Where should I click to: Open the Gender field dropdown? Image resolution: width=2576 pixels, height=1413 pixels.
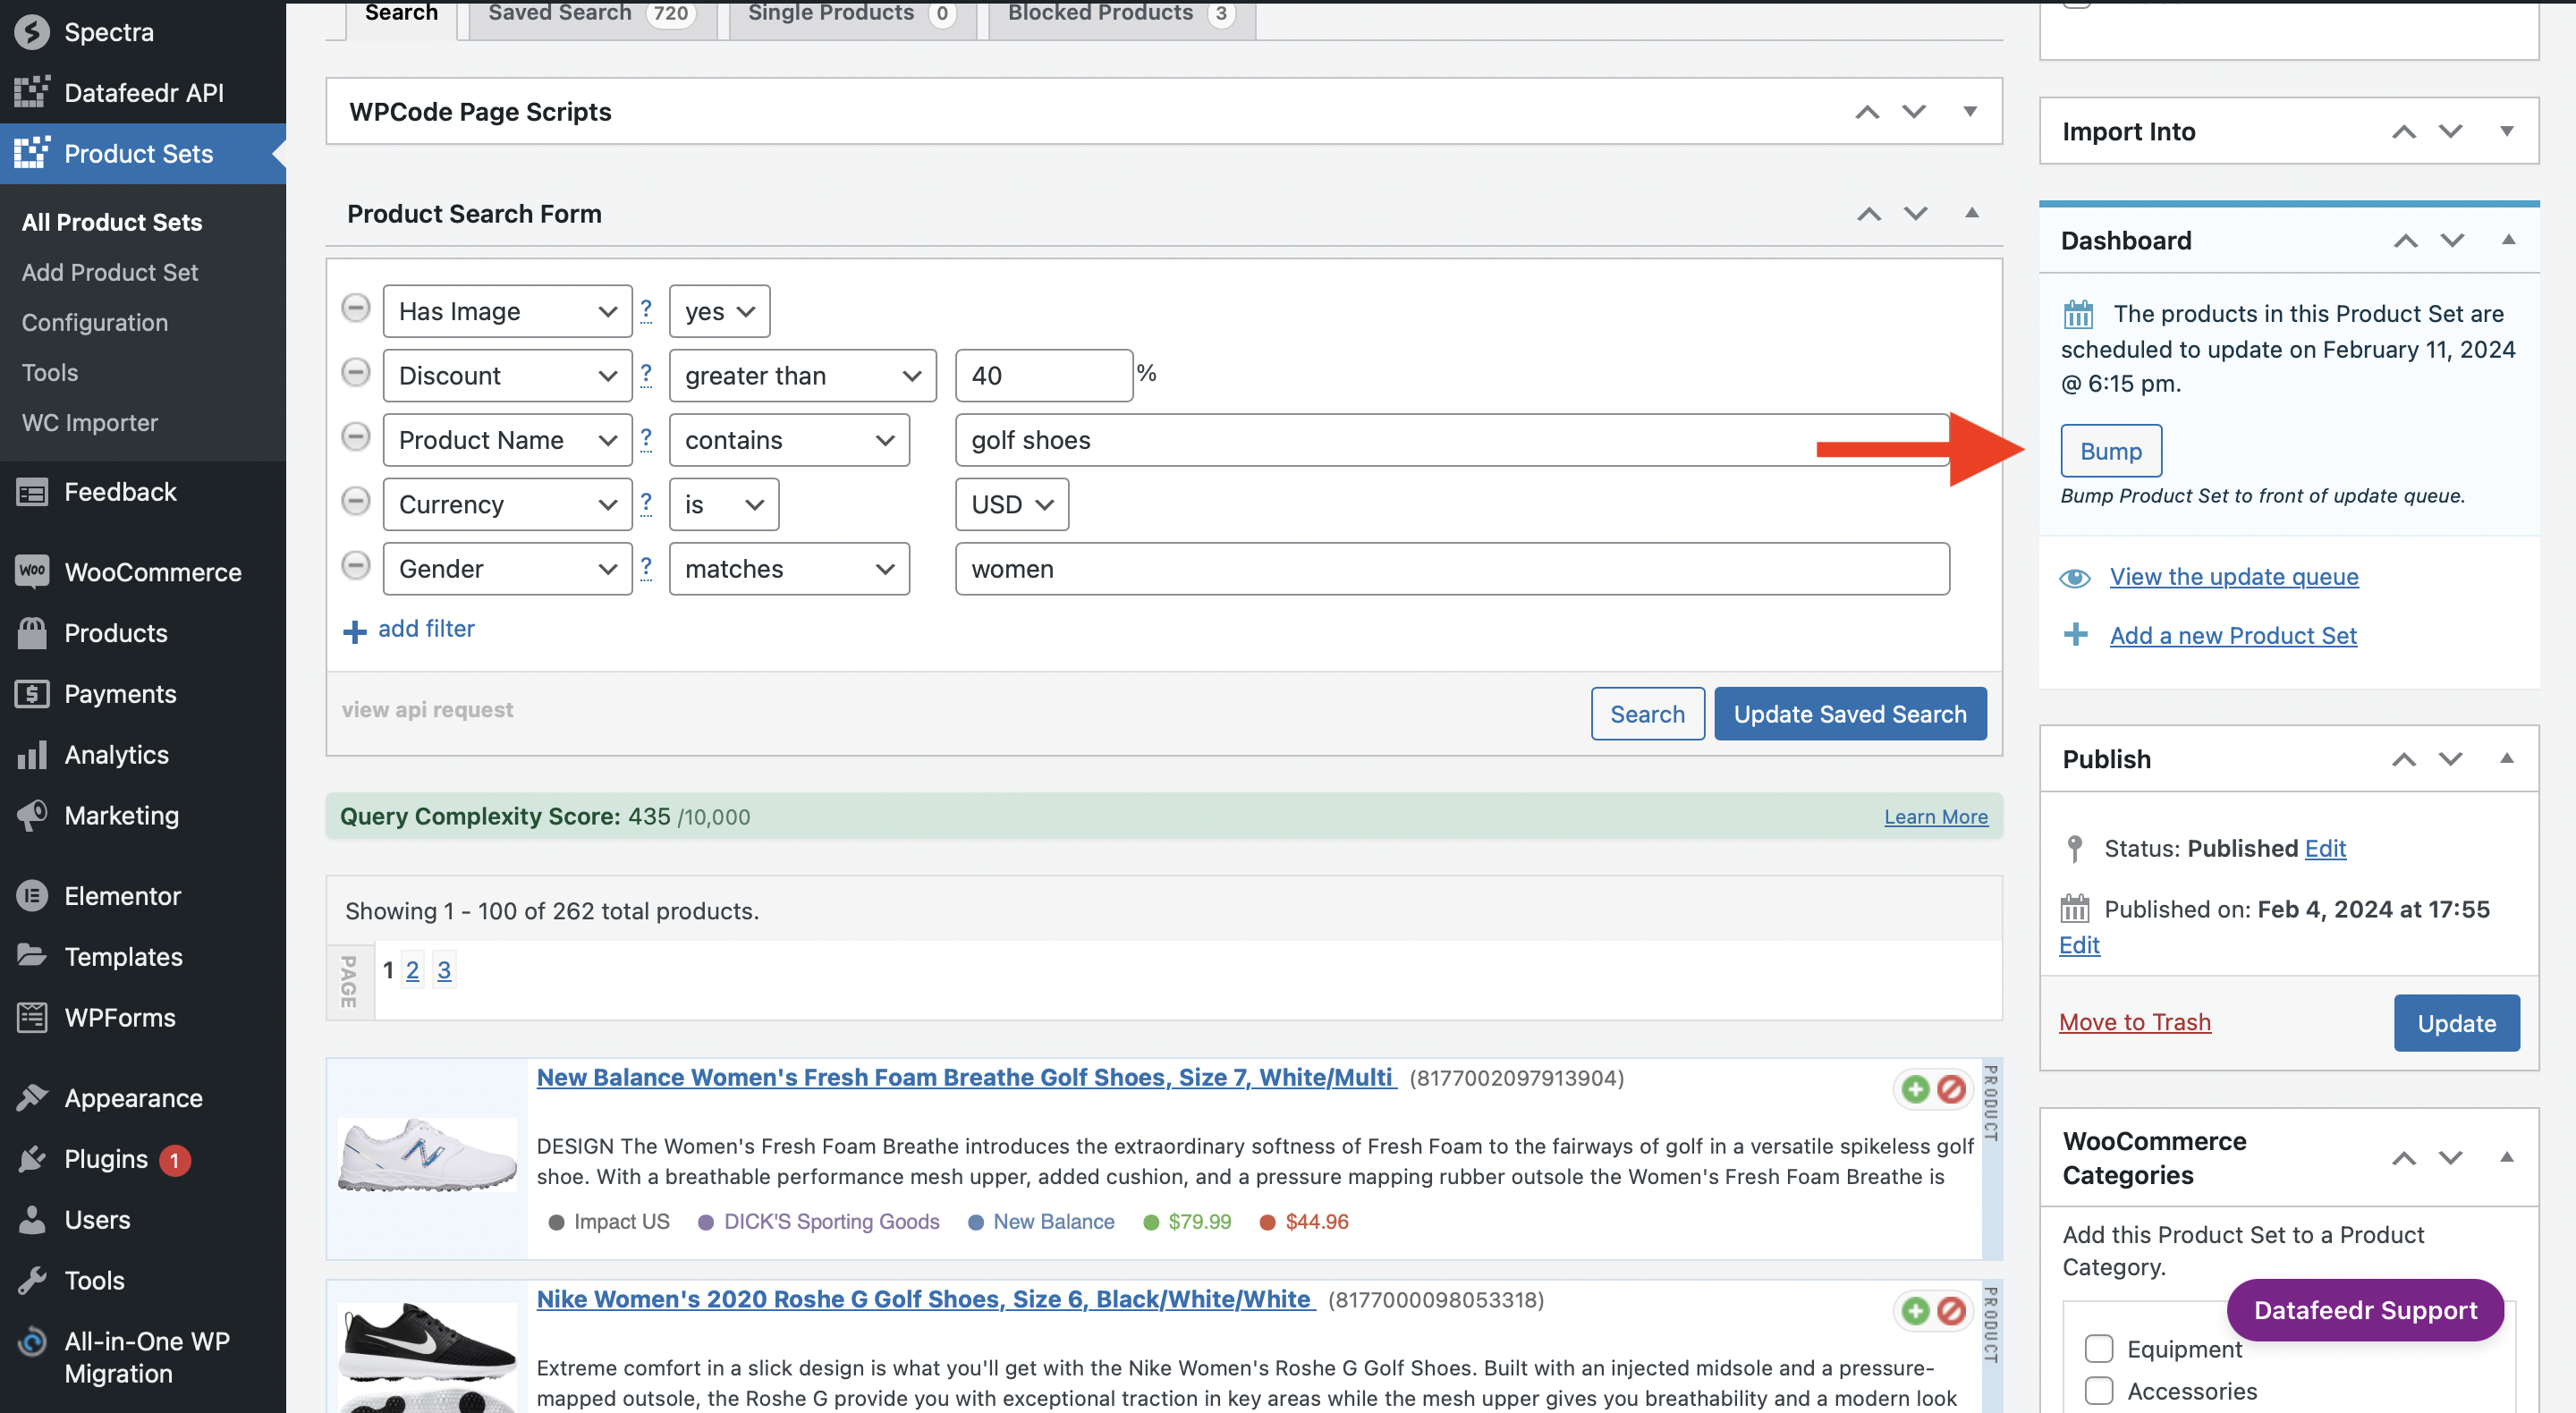tap(507, 569)
